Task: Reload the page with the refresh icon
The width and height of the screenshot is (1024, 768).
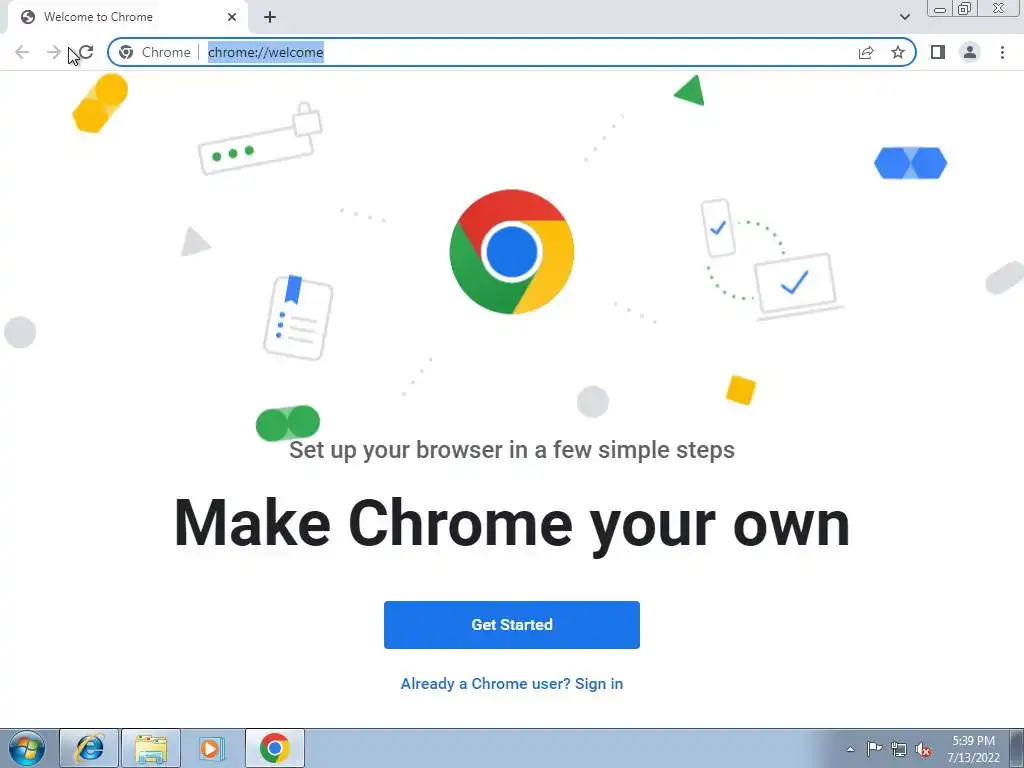Action: click(x=86, y=52)
